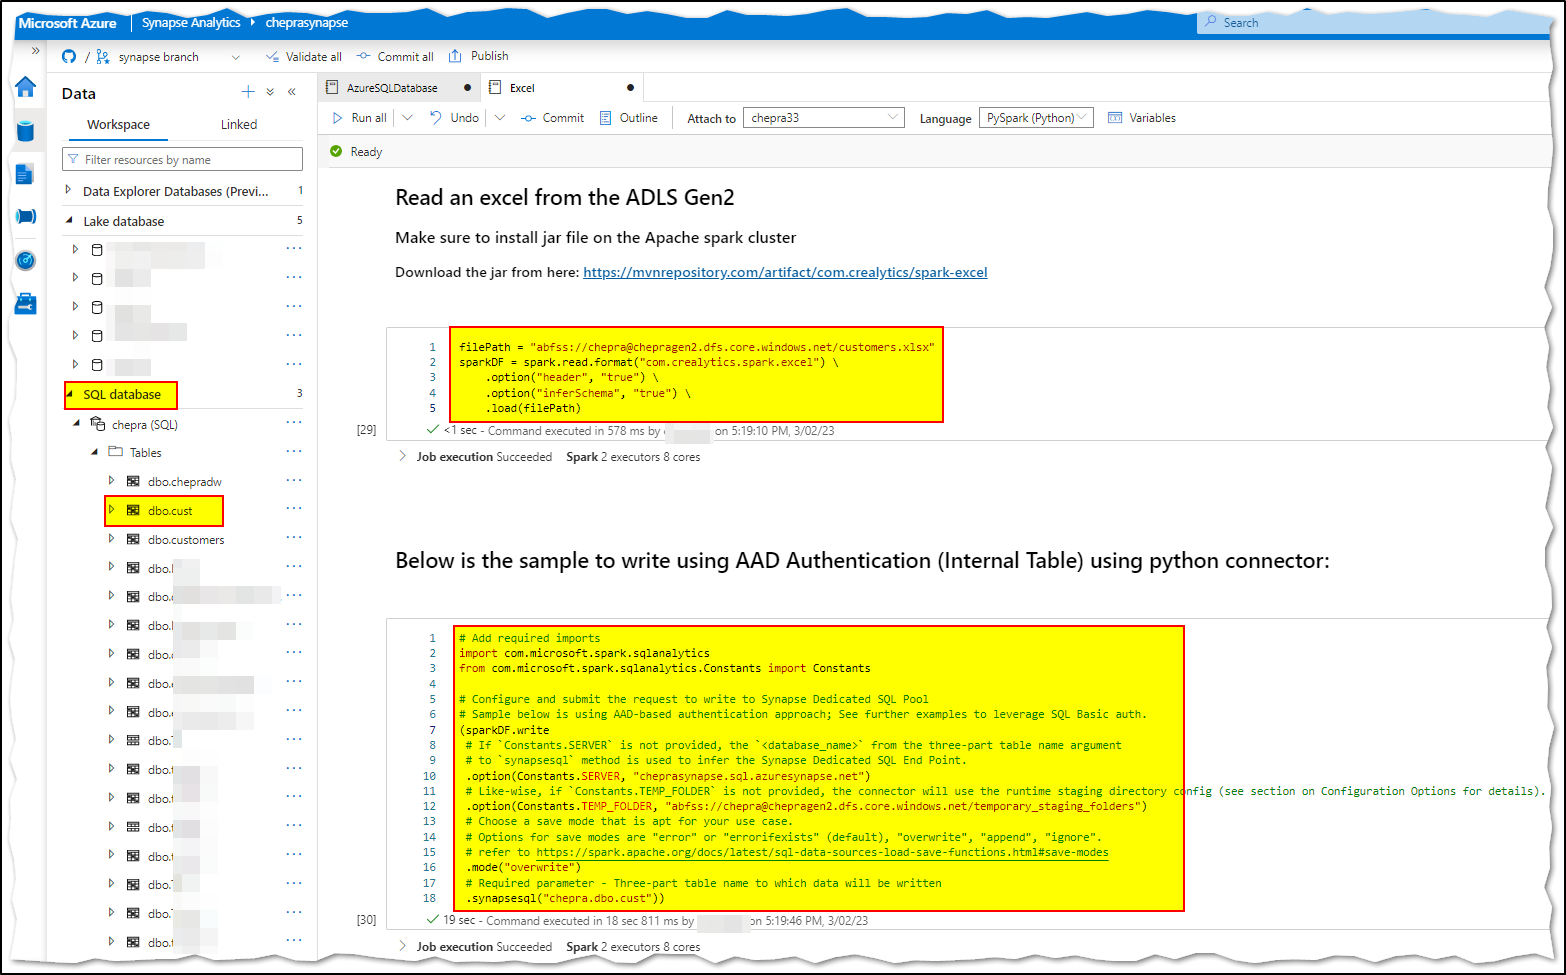Click the cheprasynapse workspace breadcrumb
1566x975 pixels.
coord(307,22)
